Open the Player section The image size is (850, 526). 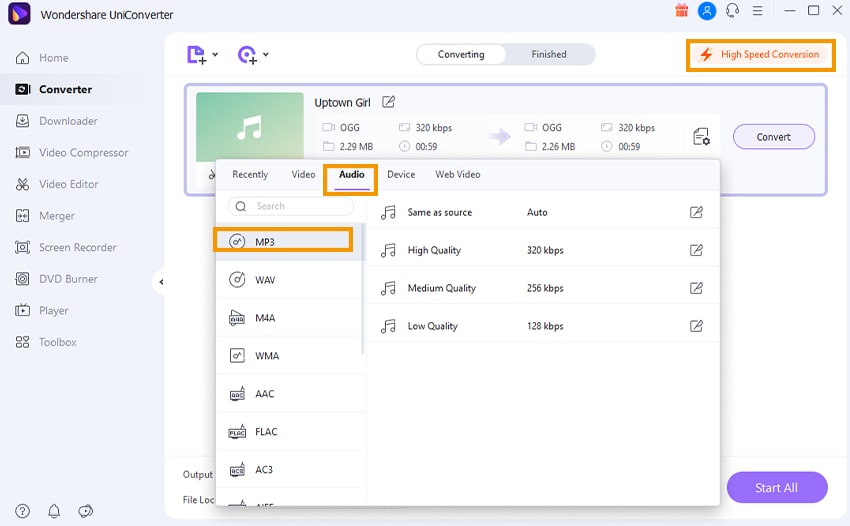coord(42,311)
